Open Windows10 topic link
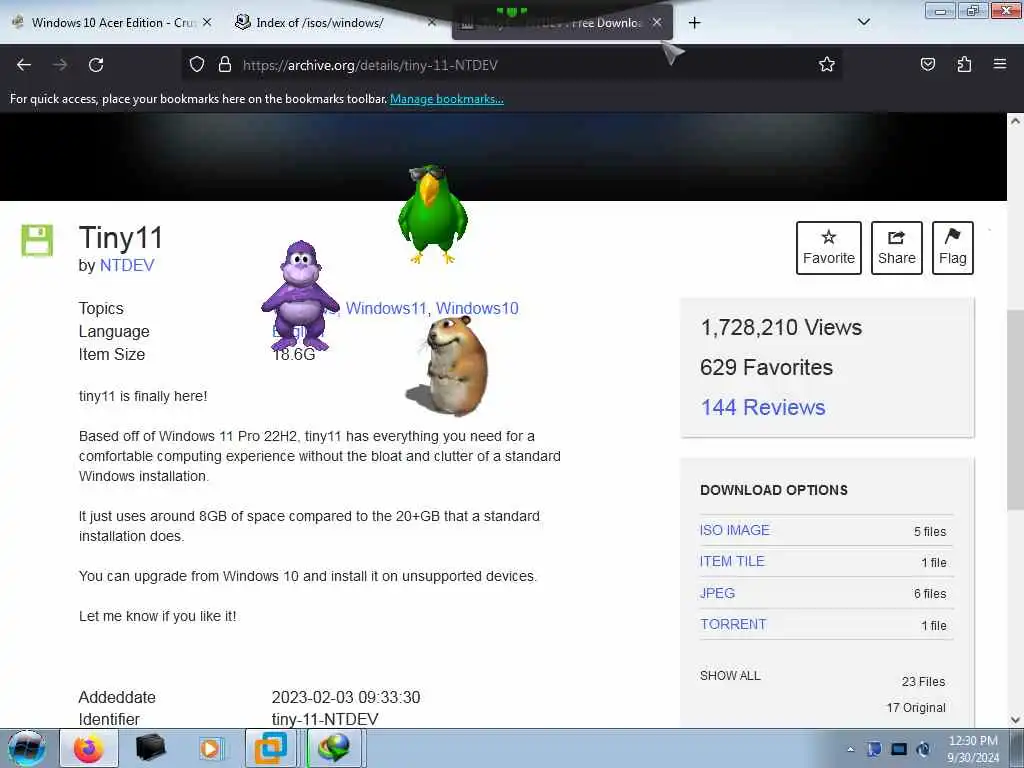This screenshot has height=768, width=1024. 477,308
